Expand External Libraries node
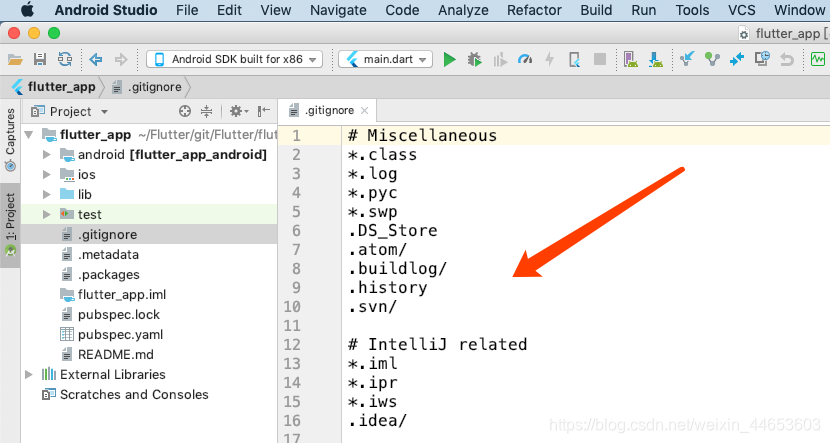 (x=29, y=375)
